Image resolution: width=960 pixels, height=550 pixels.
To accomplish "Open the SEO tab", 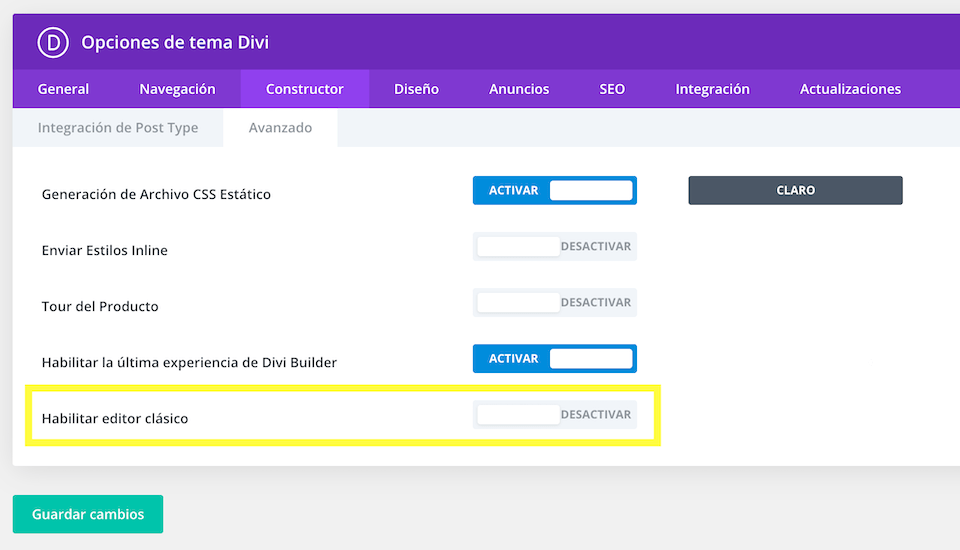I will coord(612,89).
